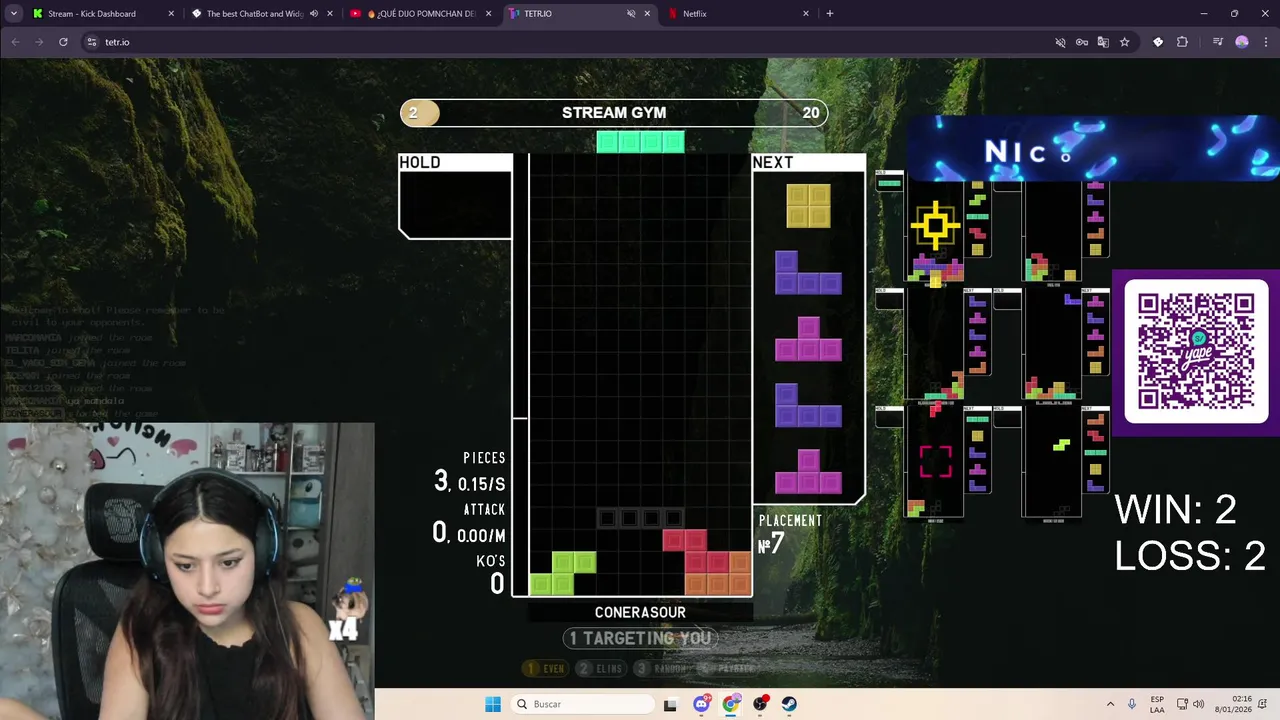Mute the ChatBot tab audio
This screenshot has width=1280, height=720.
(314, 14)
